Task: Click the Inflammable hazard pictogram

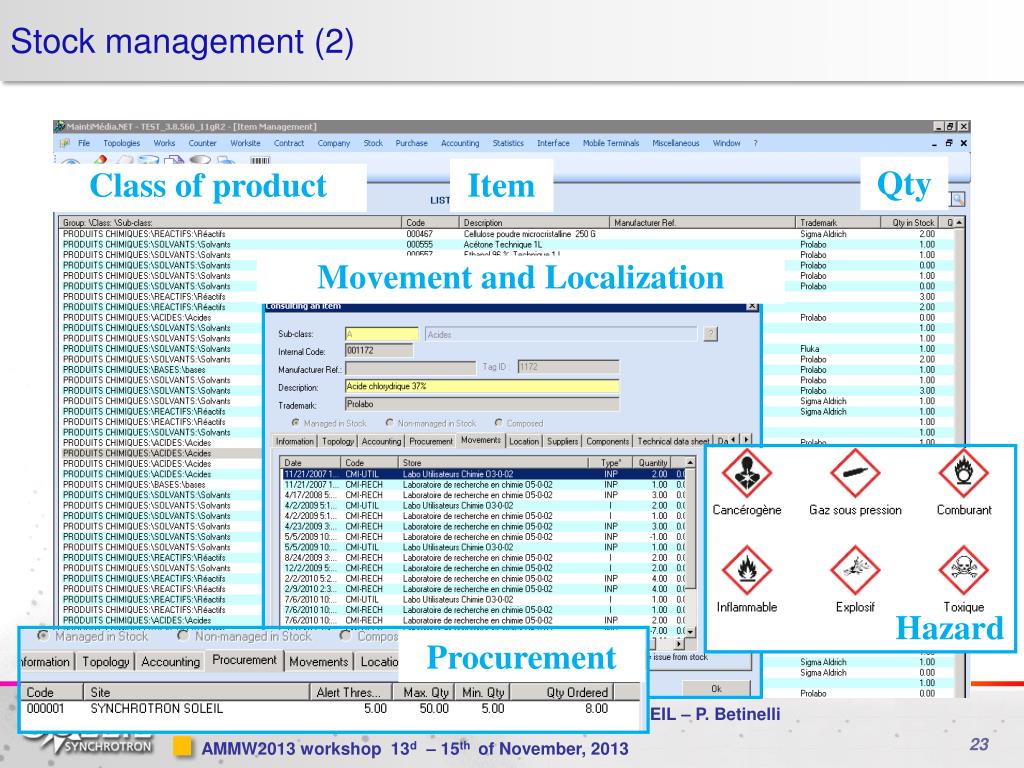Action: tap(746, 570)
